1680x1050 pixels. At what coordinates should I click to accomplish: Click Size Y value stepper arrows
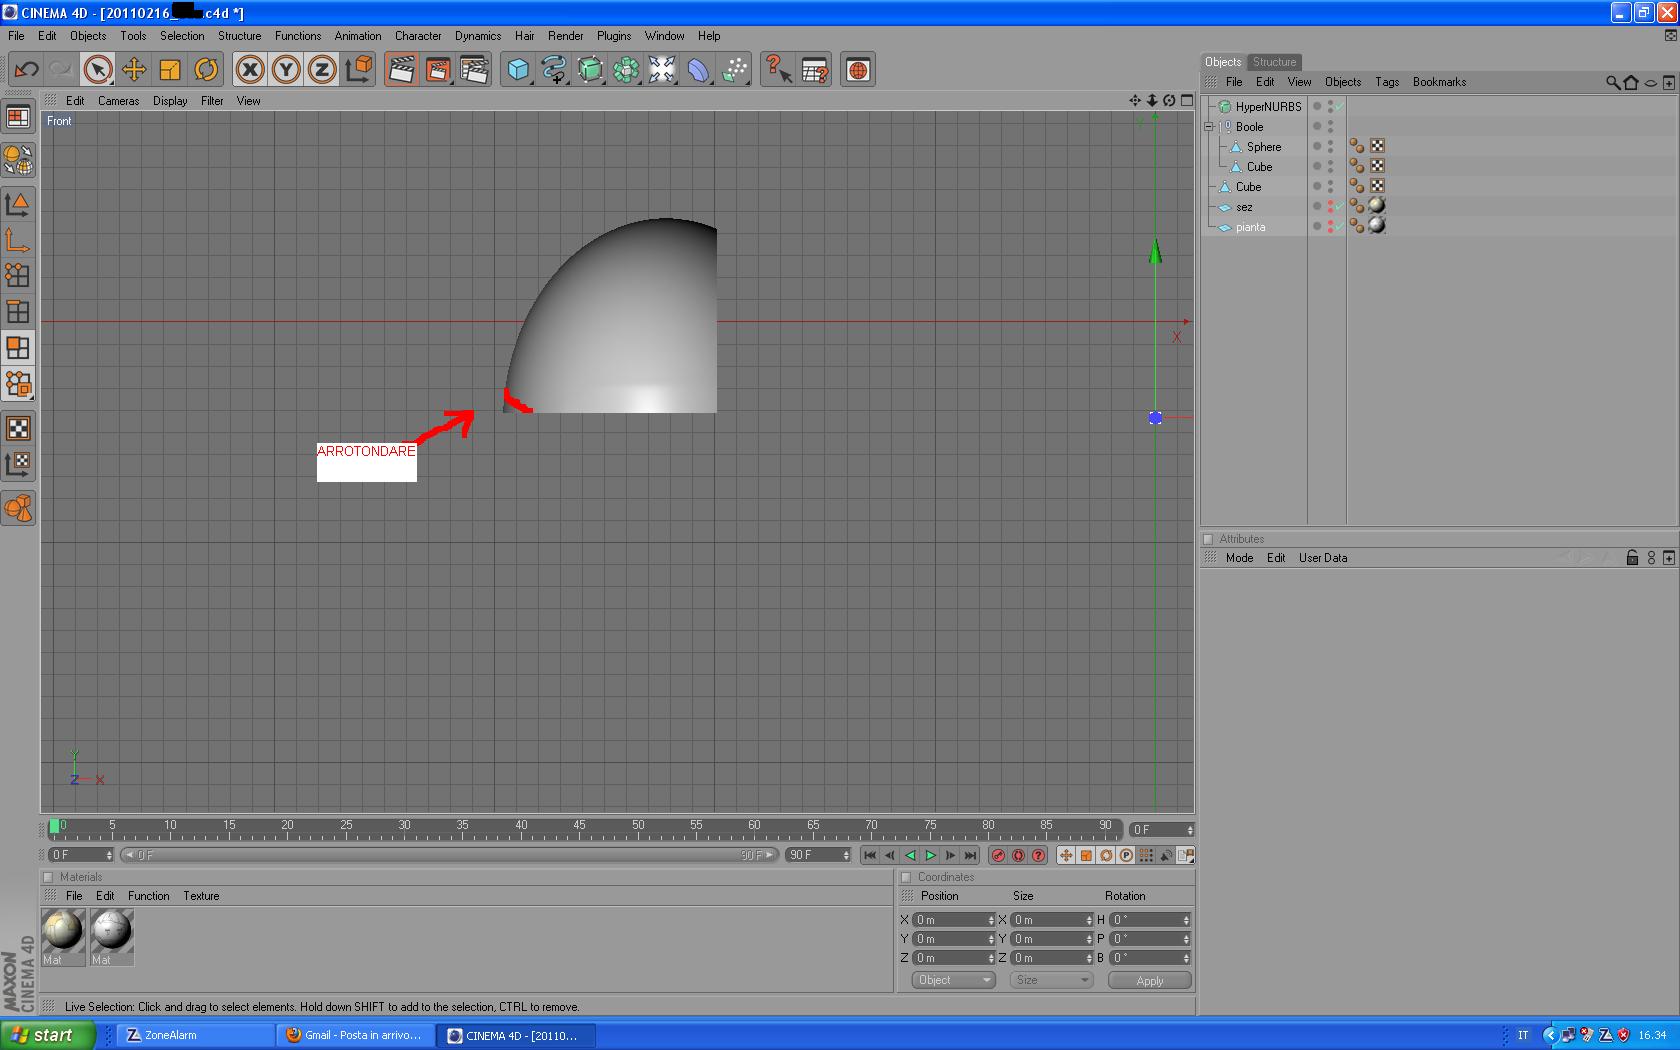click(1089, 939)
